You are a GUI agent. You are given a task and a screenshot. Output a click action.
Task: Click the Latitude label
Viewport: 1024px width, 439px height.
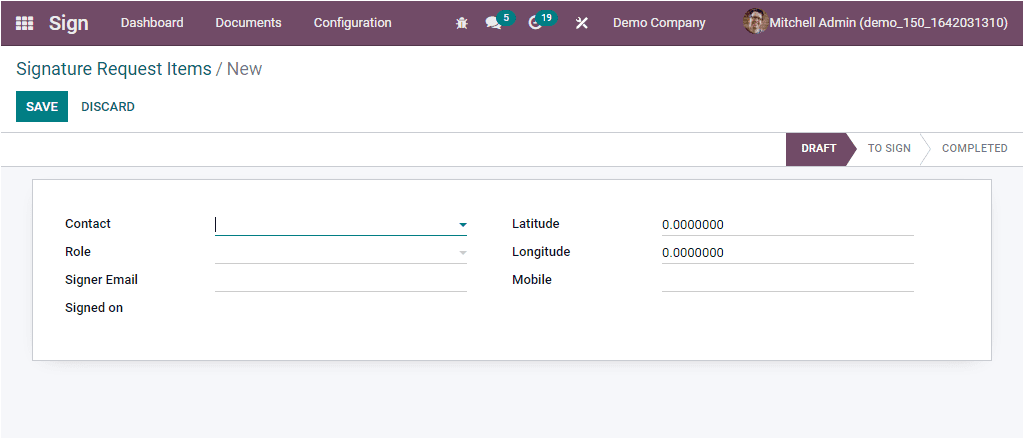[x=536, y=223]
